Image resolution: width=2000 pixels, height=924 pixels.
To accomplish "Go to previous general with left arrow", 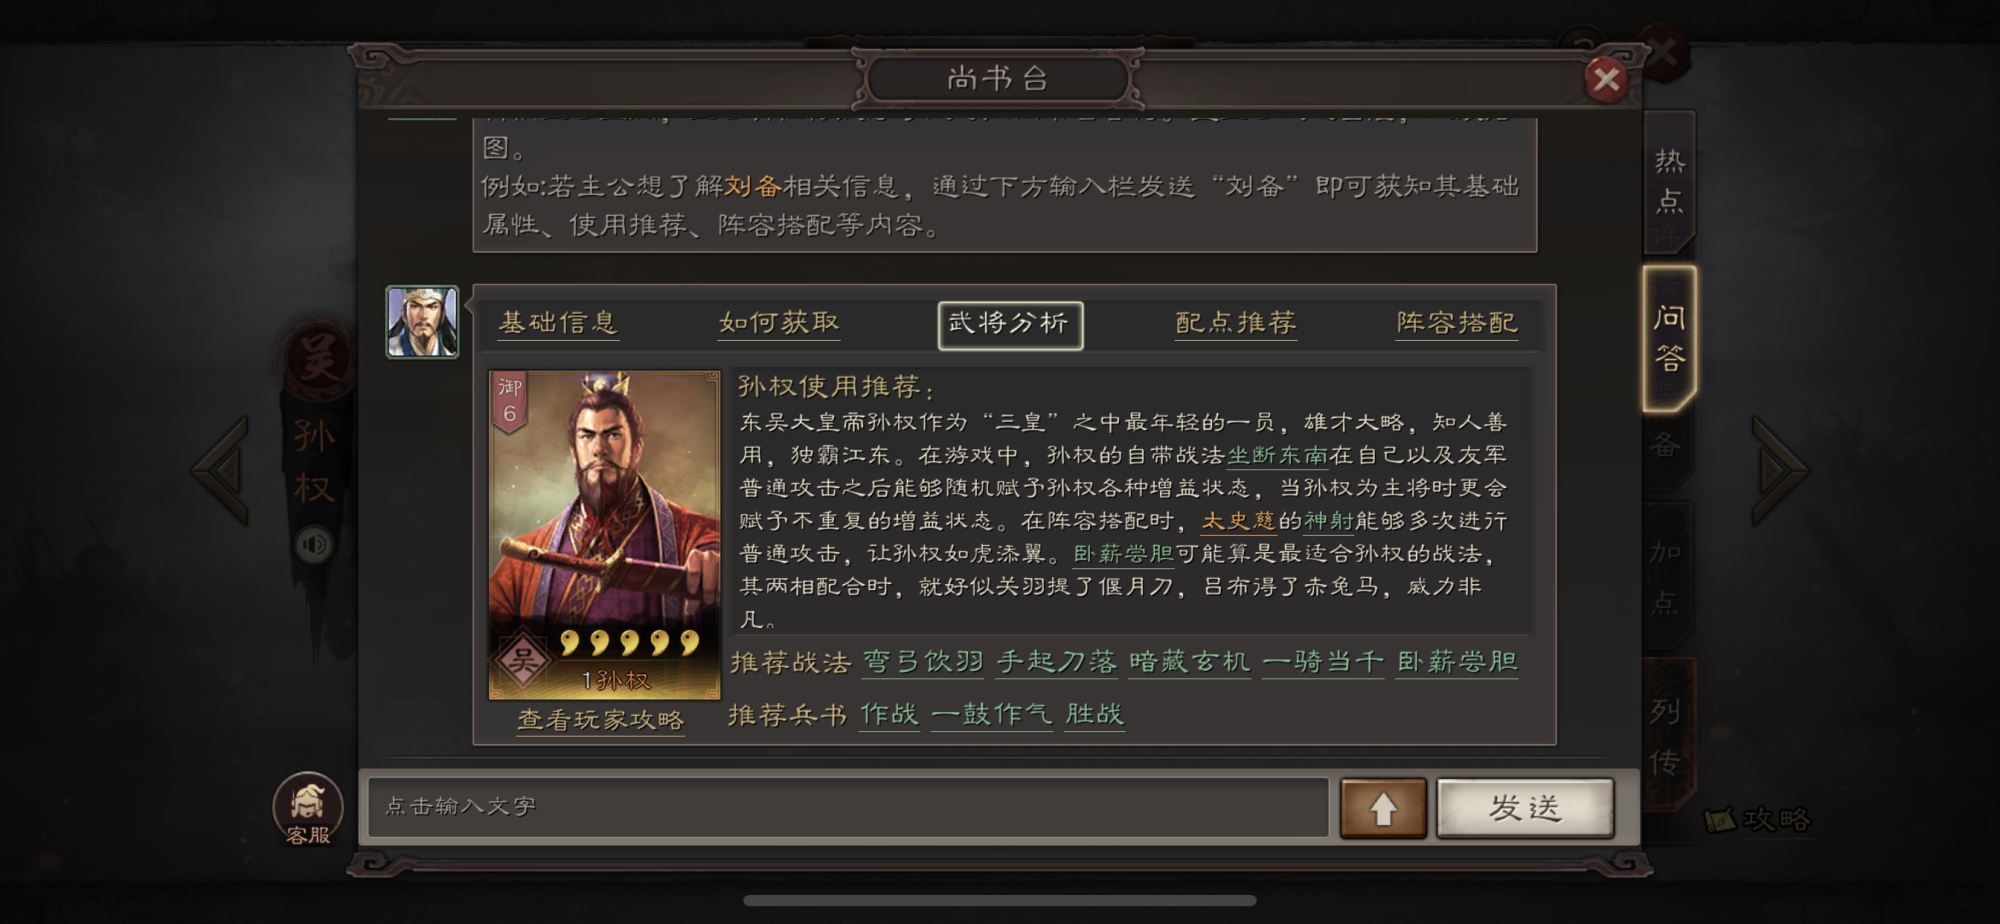I will (x=222, y=470).
